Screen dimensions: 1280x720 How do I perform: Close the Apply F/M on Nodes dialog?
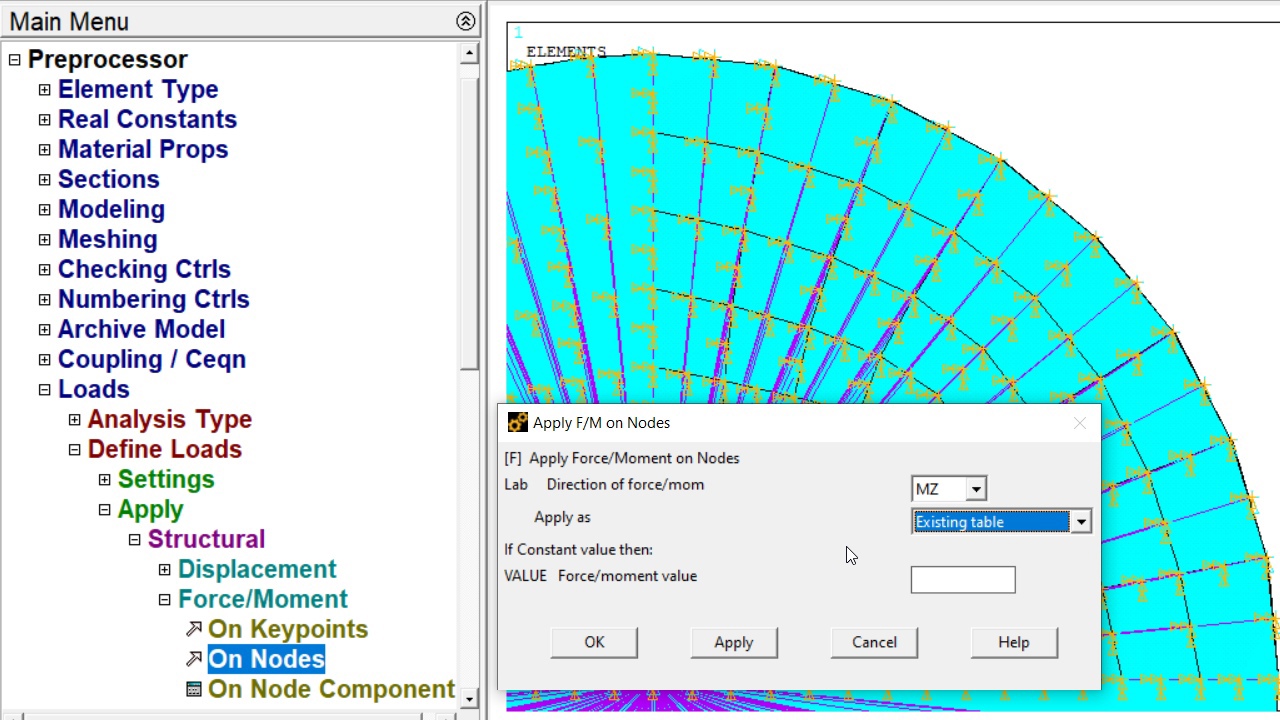1079,423
